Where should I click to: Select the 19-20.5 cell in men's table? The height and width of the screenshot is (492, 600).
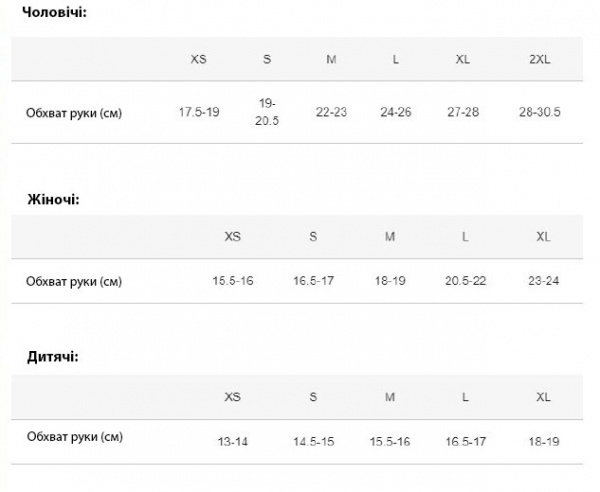pyautogui.click(x=267, y=111)
